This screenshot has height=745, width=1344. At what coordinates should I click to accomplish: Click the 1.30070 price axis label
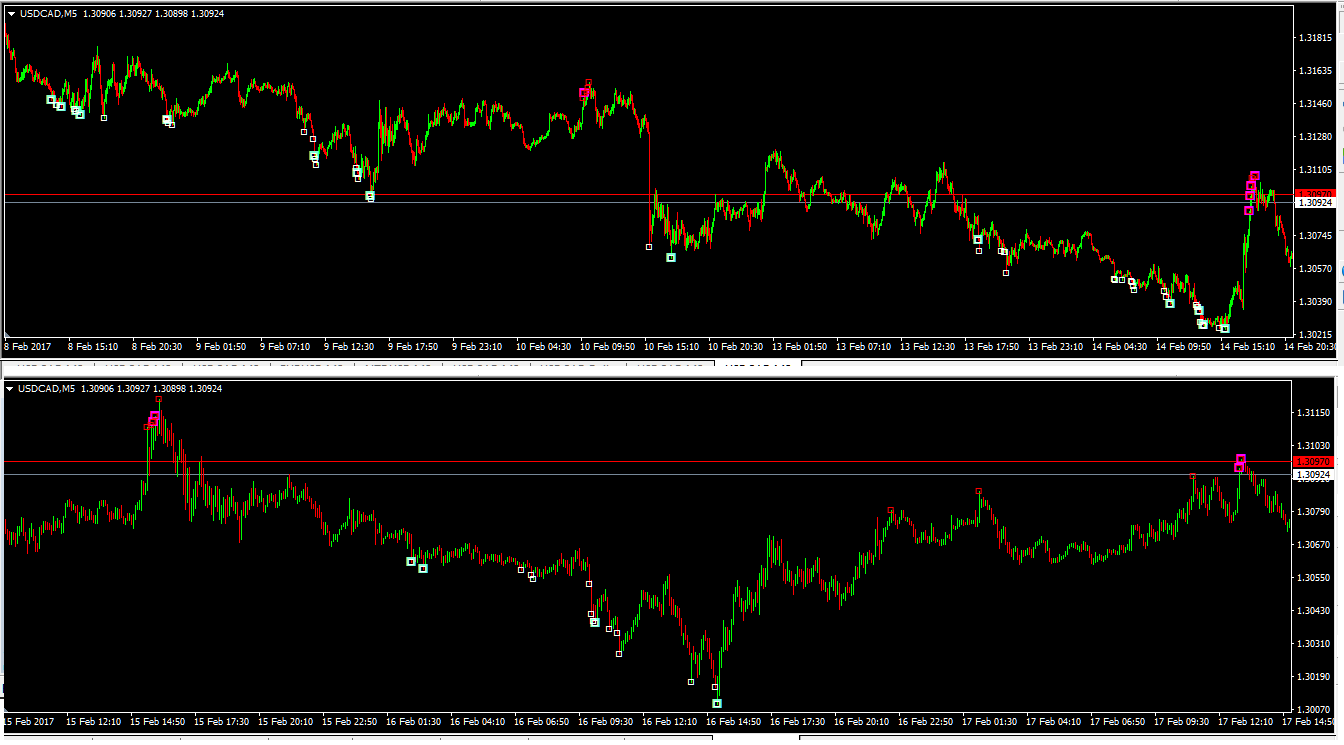click(x=1315, y=710)
